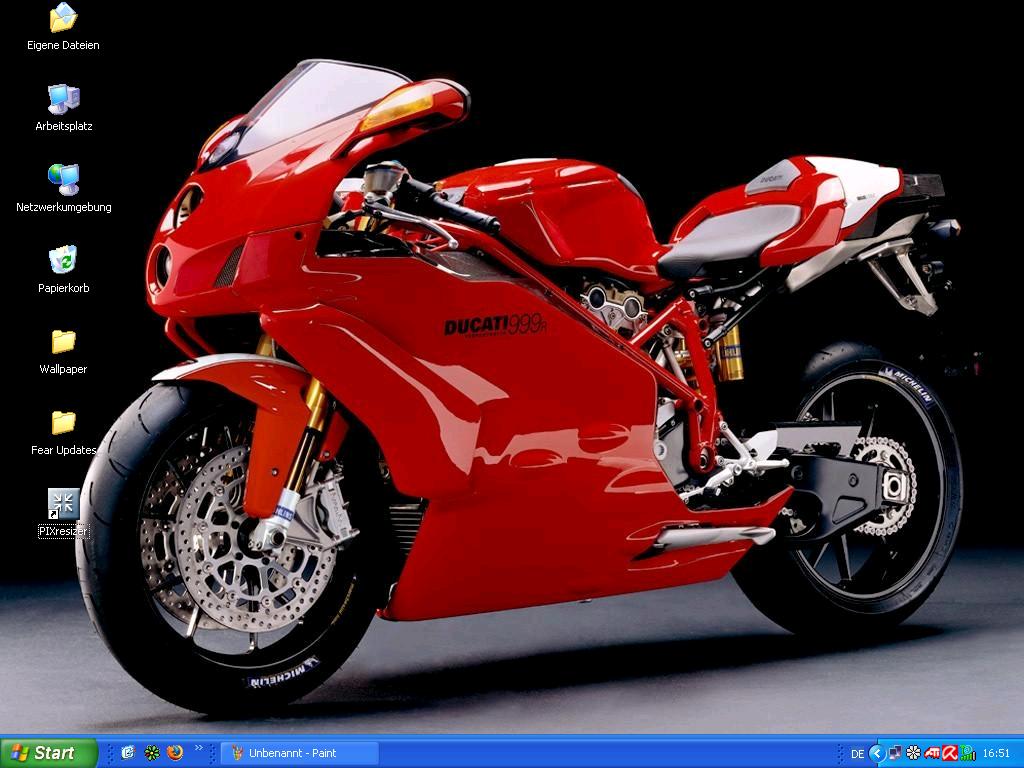Image resolution: width=1024 pixels, height=768 pixels.
Task: Click the ATI tray icon
Action: (931, 753)
